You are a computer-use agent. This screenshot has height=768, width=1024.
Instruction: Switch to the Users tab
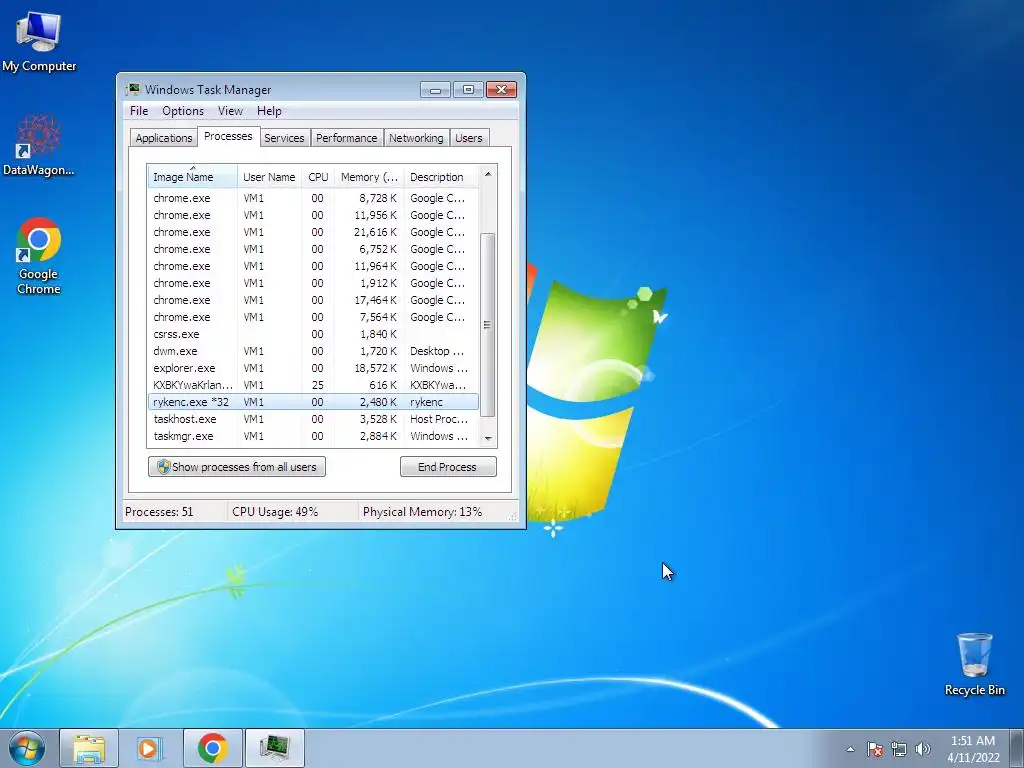point(469,138)
